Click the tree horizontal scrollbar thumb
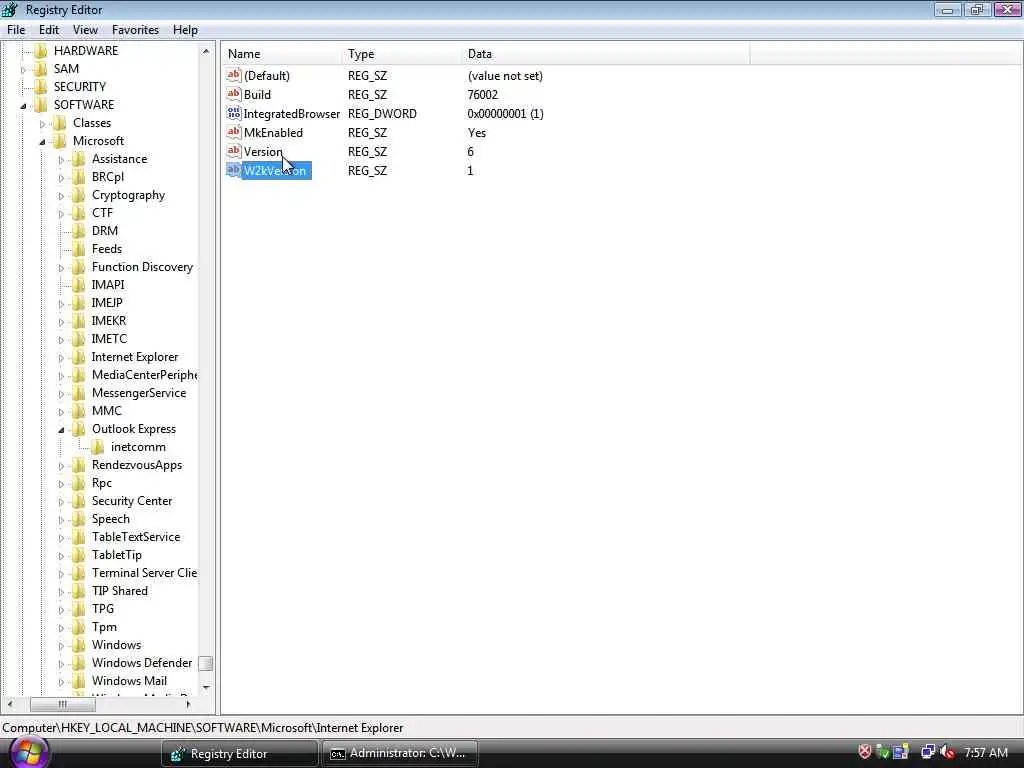This screenshot has width=1024, height=768. (x=63, y=704)
